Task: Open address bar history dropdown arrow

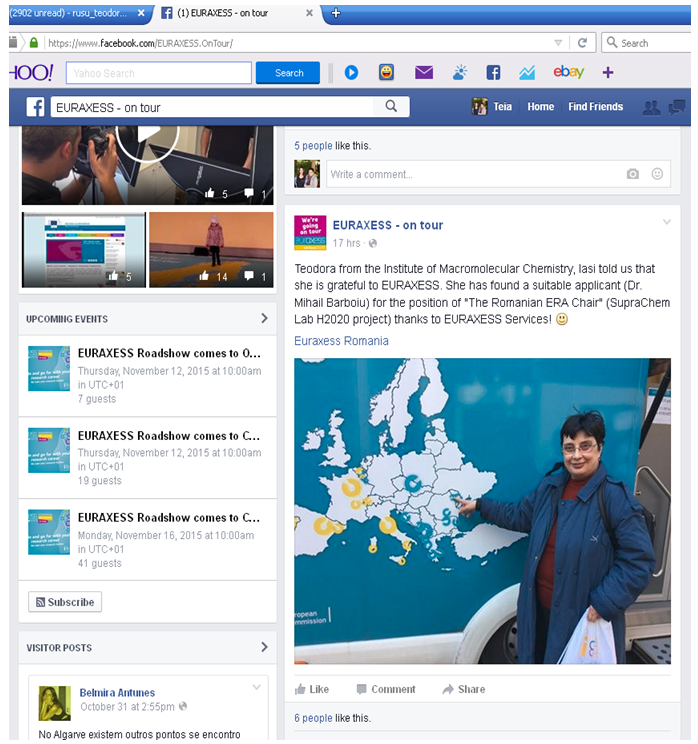Action: [558, 43]
